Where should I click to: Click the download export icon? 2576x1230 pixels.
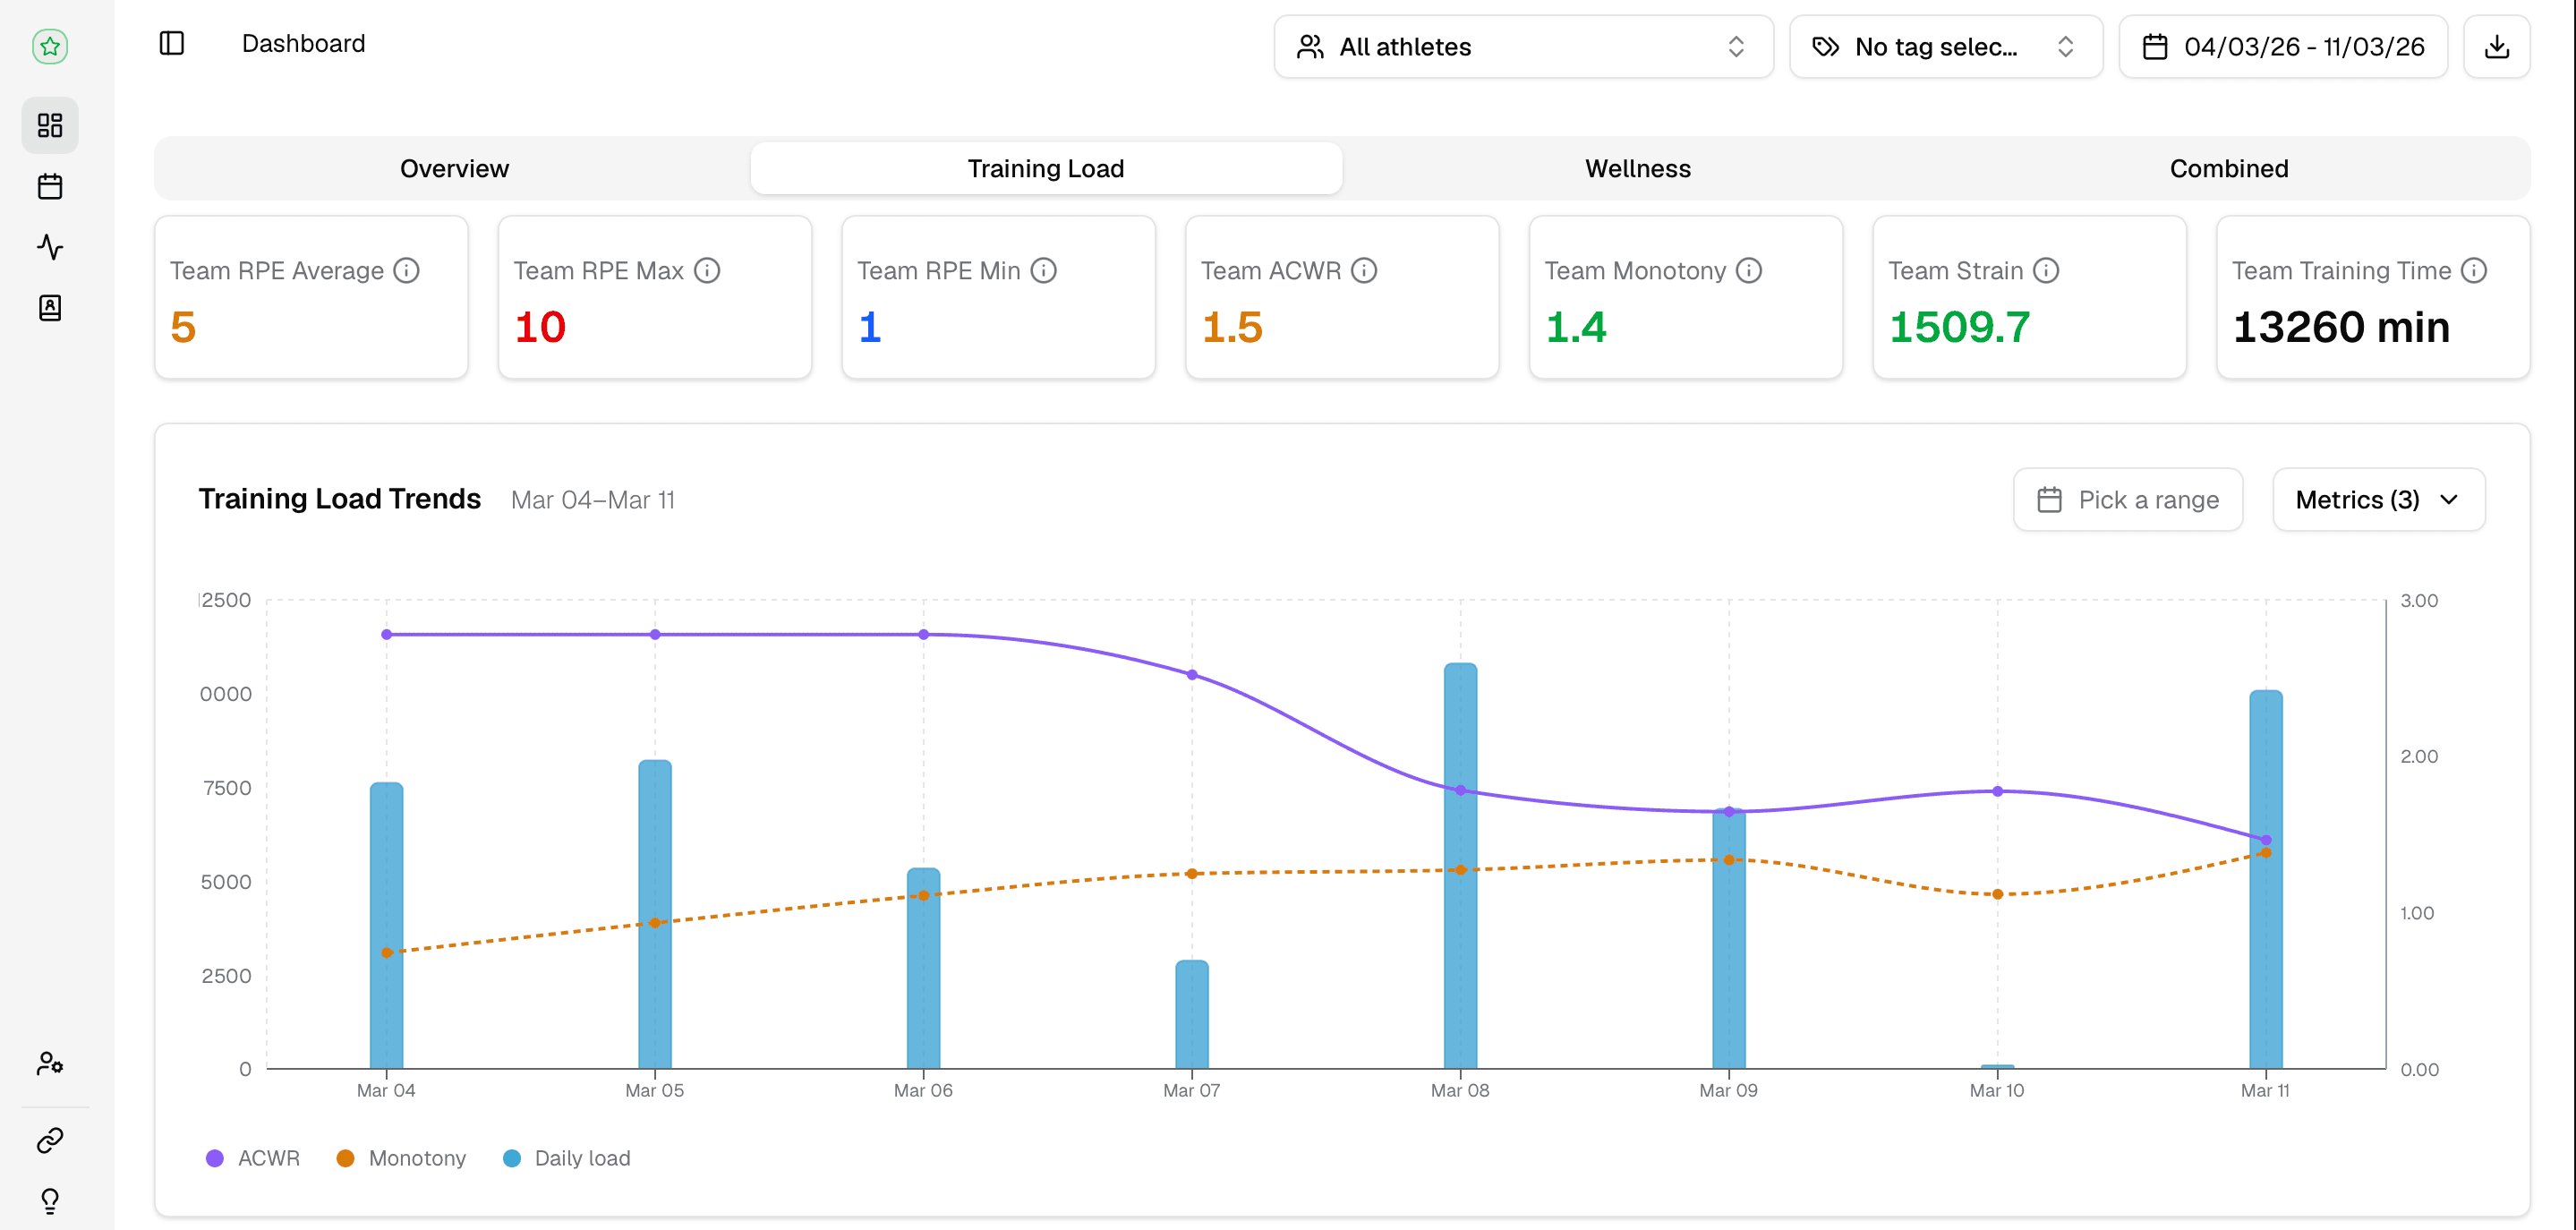[x=2496, y=47]
